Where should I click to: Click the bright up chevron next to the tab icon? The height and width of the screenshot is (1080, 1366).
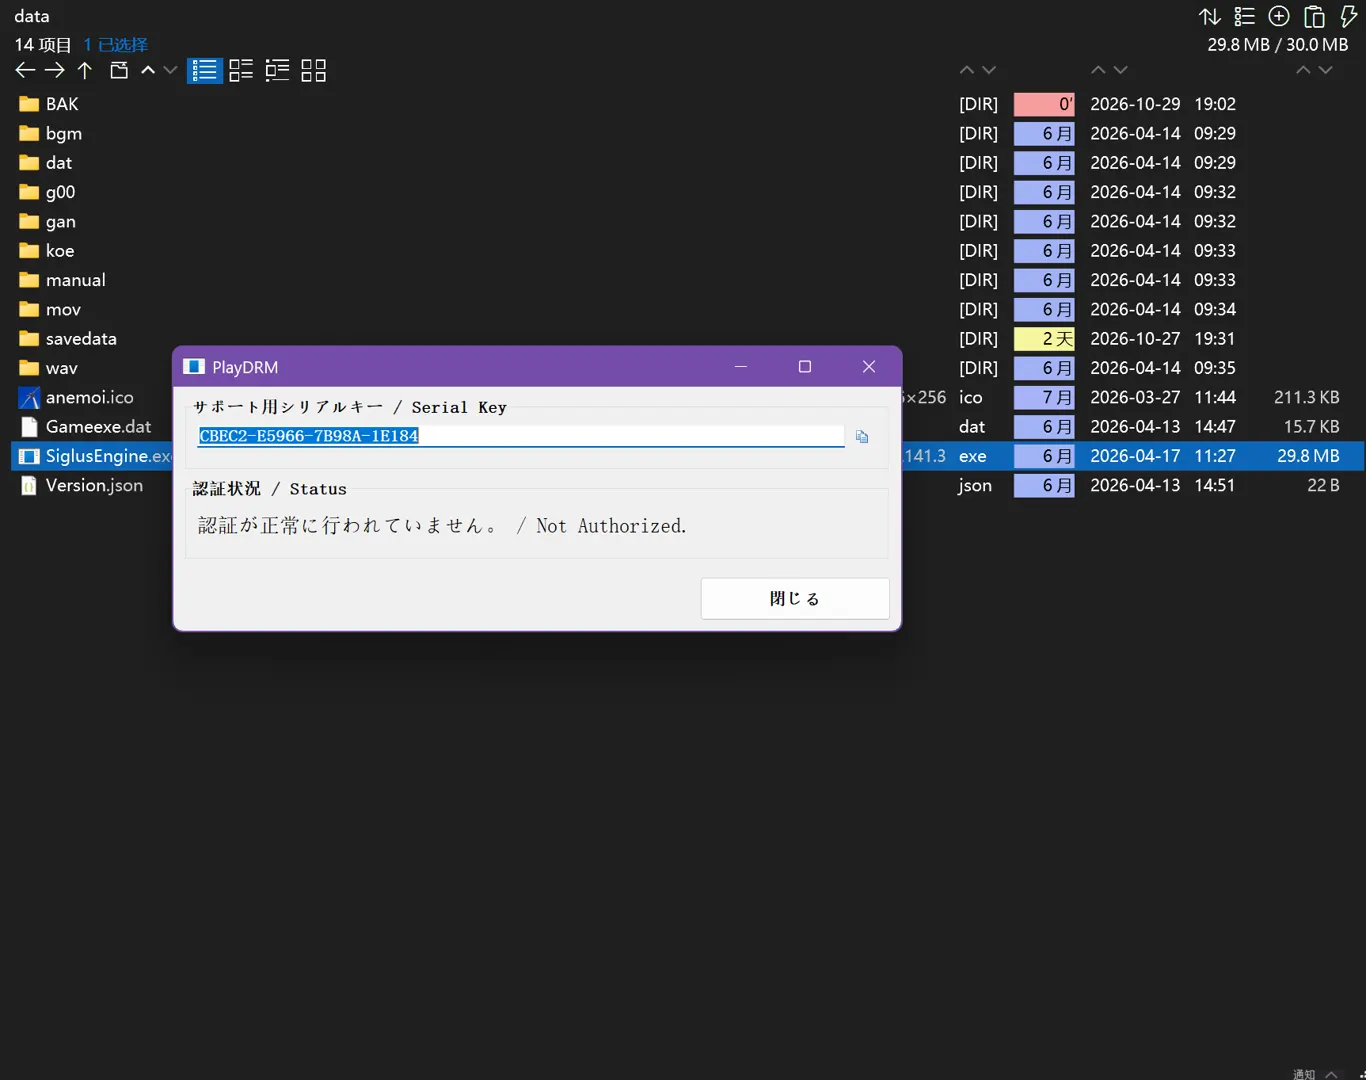(148, 70)
